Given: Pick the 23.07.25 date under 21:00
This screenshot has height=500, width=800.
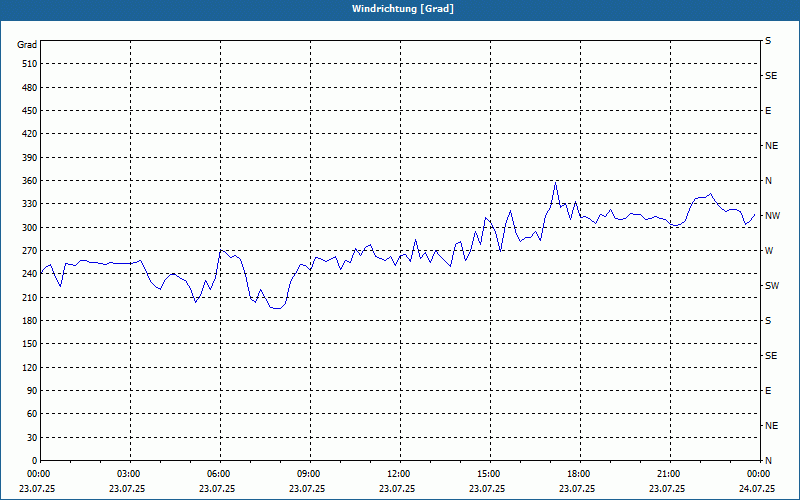Looking at the screenshot, I should coord(666,488).
